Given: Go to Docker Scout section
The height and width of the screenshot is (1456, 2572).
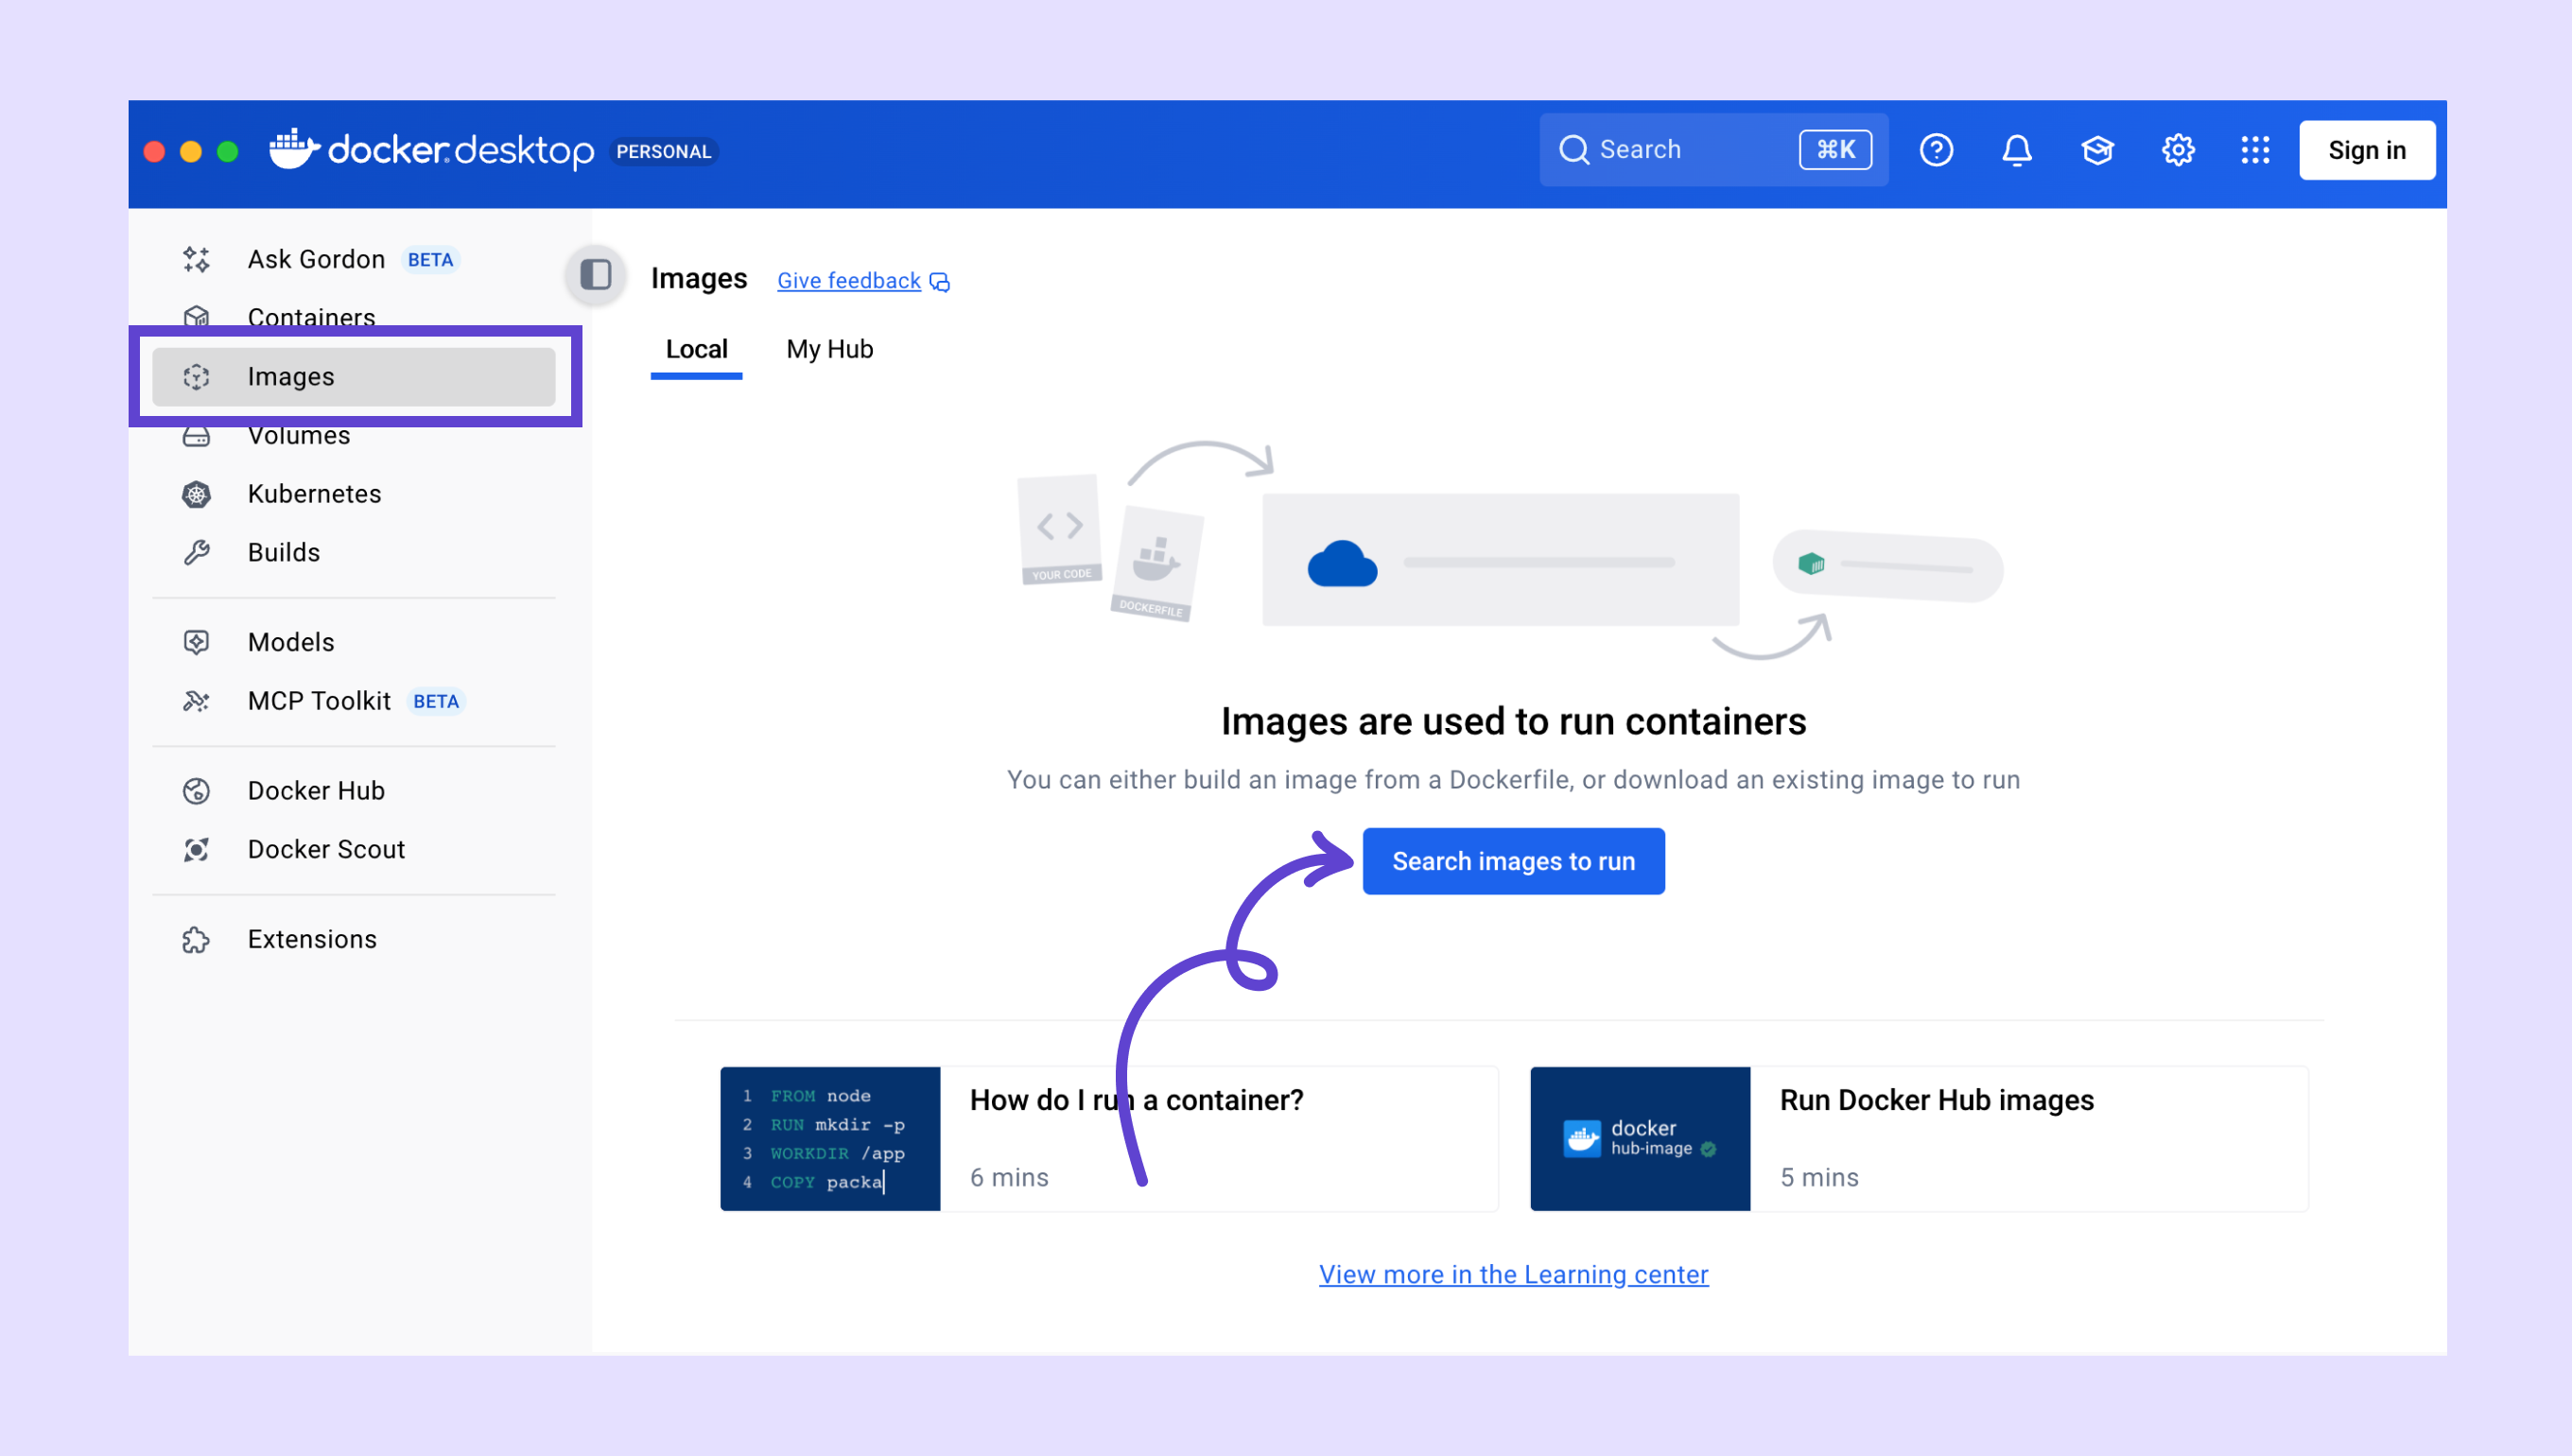Looking at the screenshot, I should tap(326, 849).
